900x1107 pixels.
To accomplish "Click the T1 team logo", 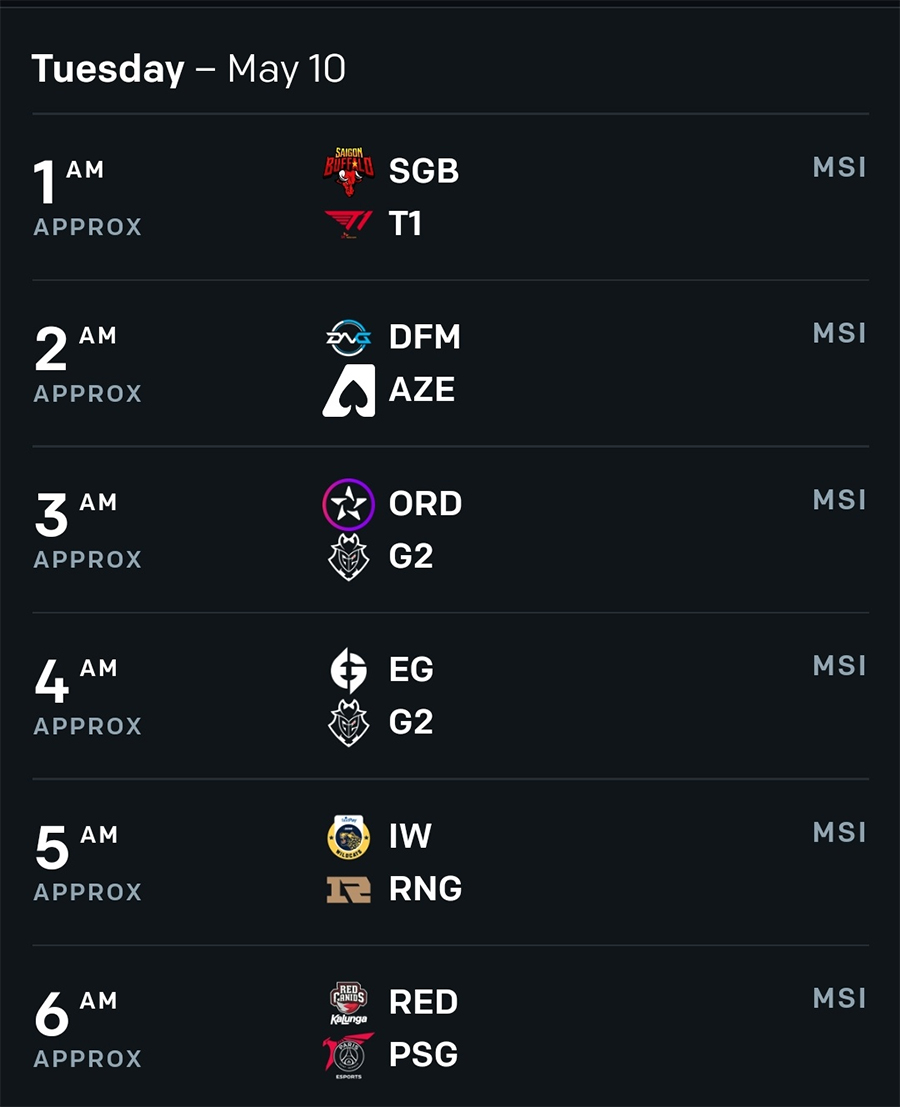I will 349,225.
